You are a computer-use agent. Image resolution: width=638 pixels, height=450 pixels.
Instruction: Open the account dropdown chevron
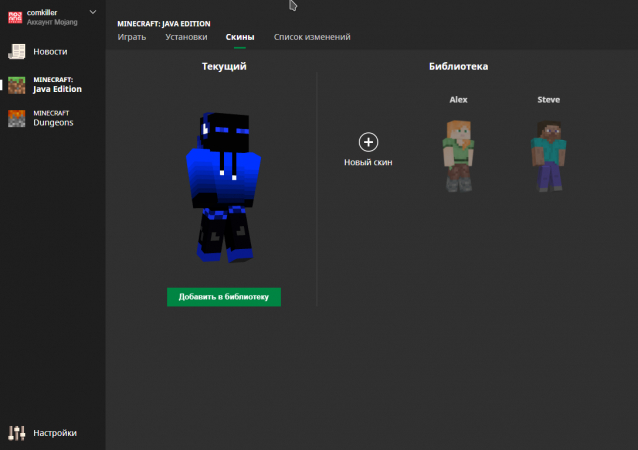pos(93,12)
